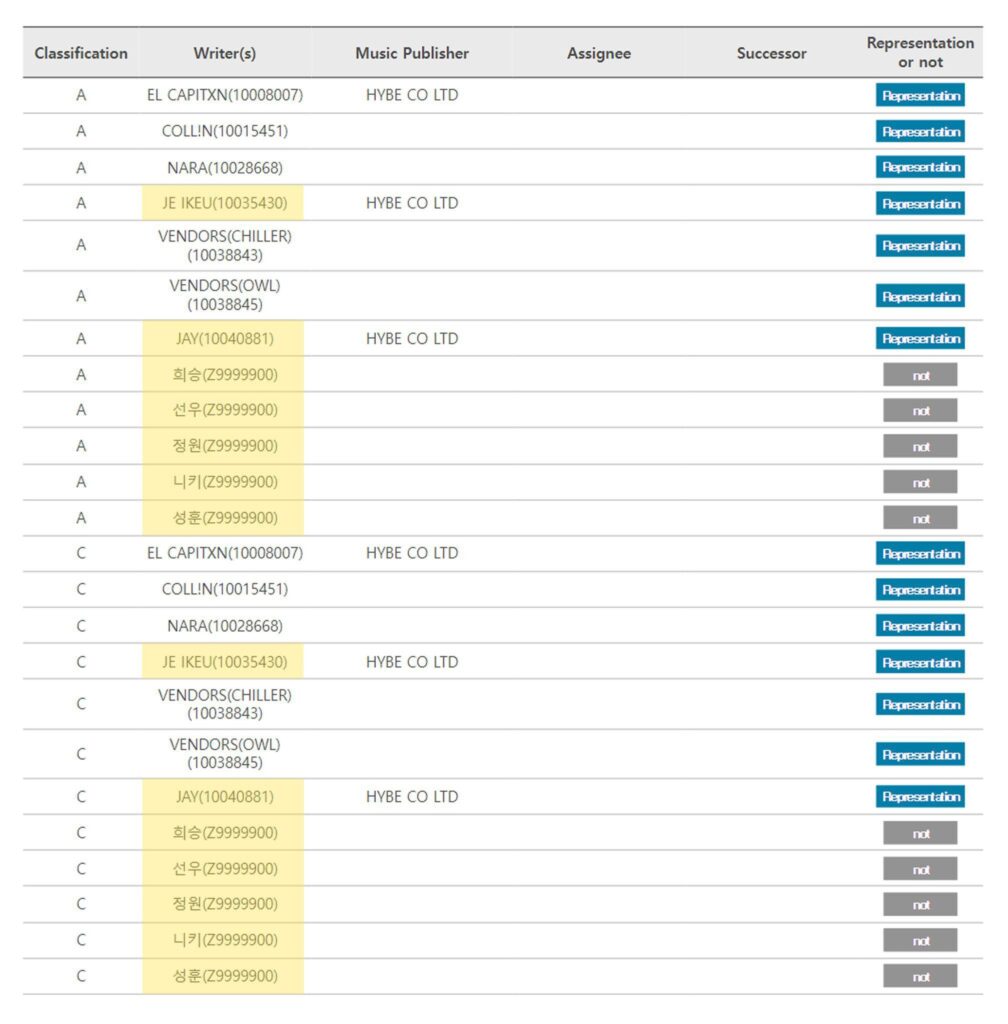Image resolution: width=1008 pixels, height=1024 pixels.
Task: Click the last 성훈(Z9999900) writer cell
Action: click(224, 976)
